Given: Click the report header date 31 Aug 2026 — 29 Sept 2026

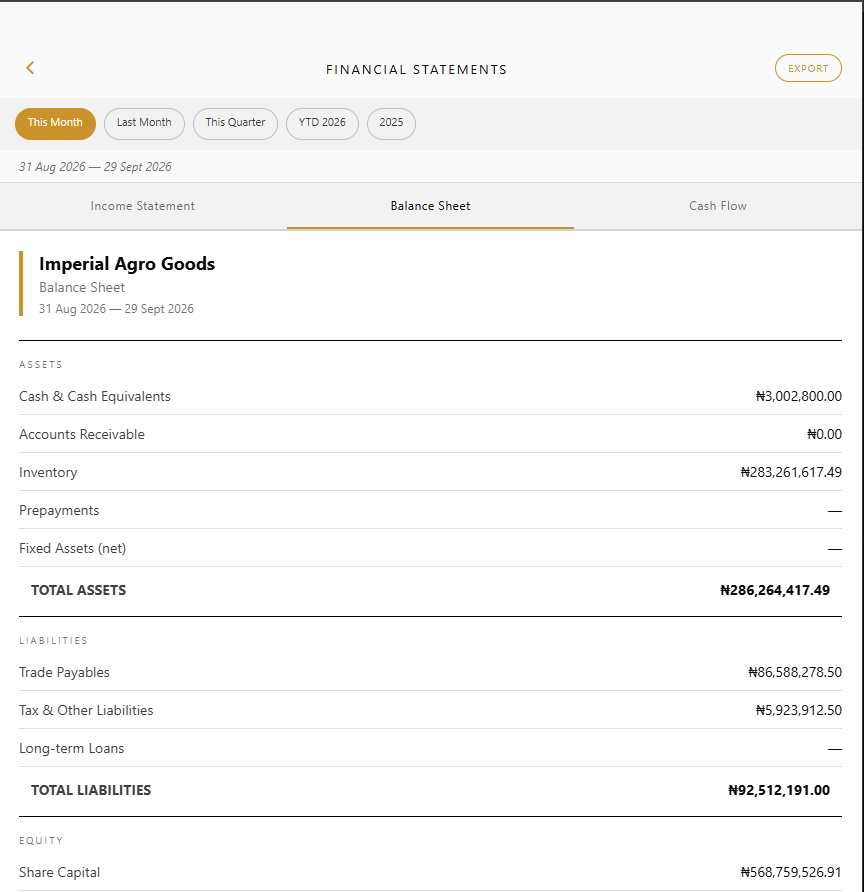Looking at the screenshot, I should (x=116, y=309).
